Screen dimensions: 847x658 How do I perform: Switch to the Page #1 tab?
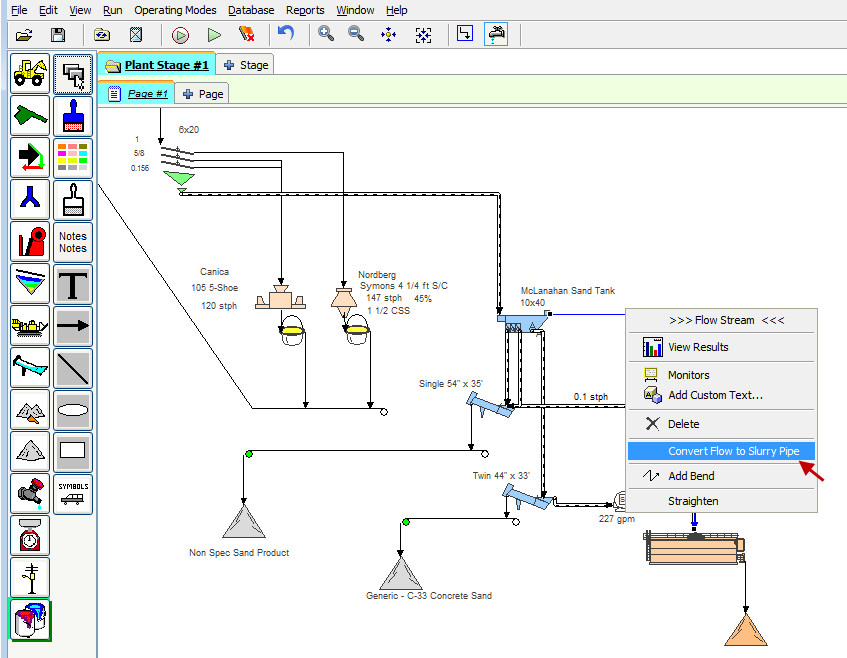tap(147, 93)
